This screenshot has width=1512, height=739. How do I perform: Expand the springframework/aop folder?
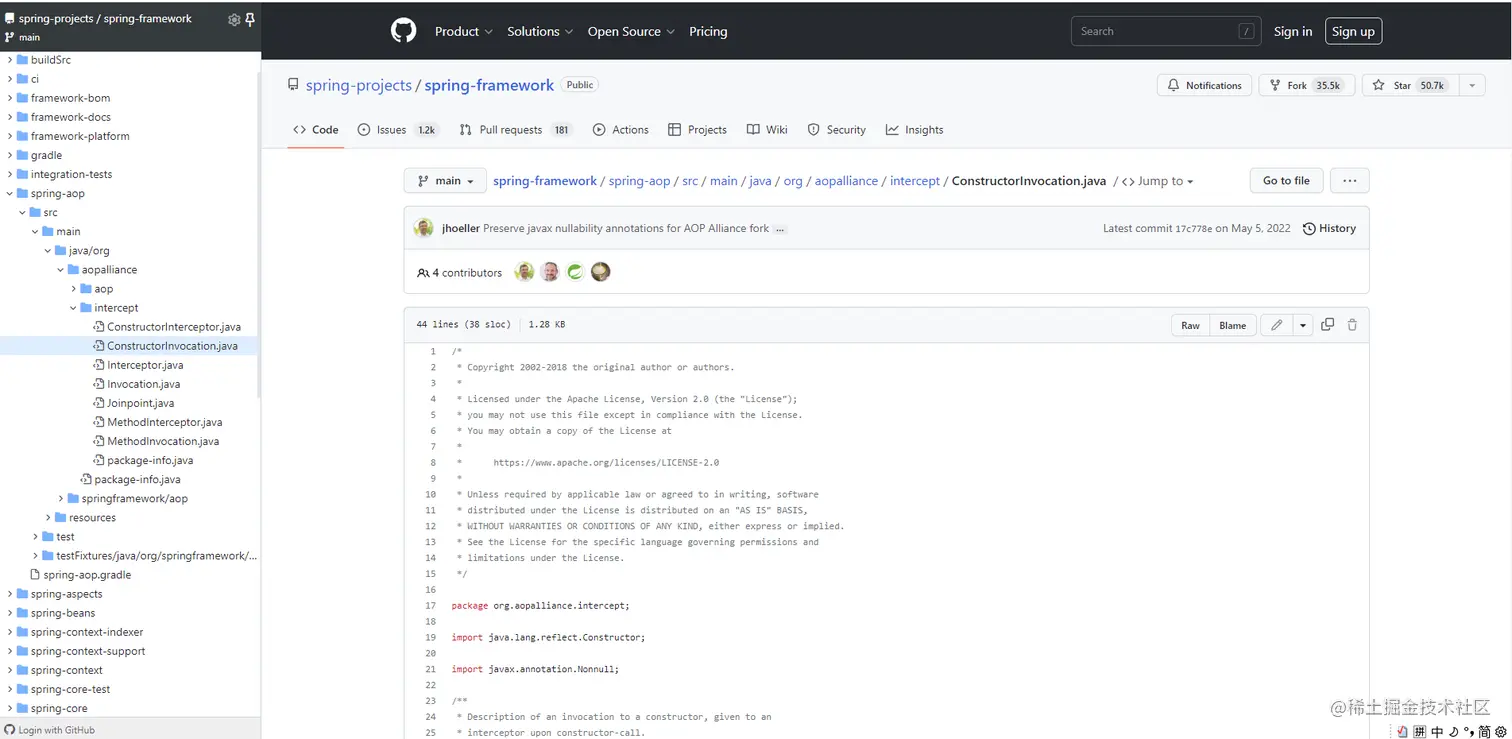[60, 499]
